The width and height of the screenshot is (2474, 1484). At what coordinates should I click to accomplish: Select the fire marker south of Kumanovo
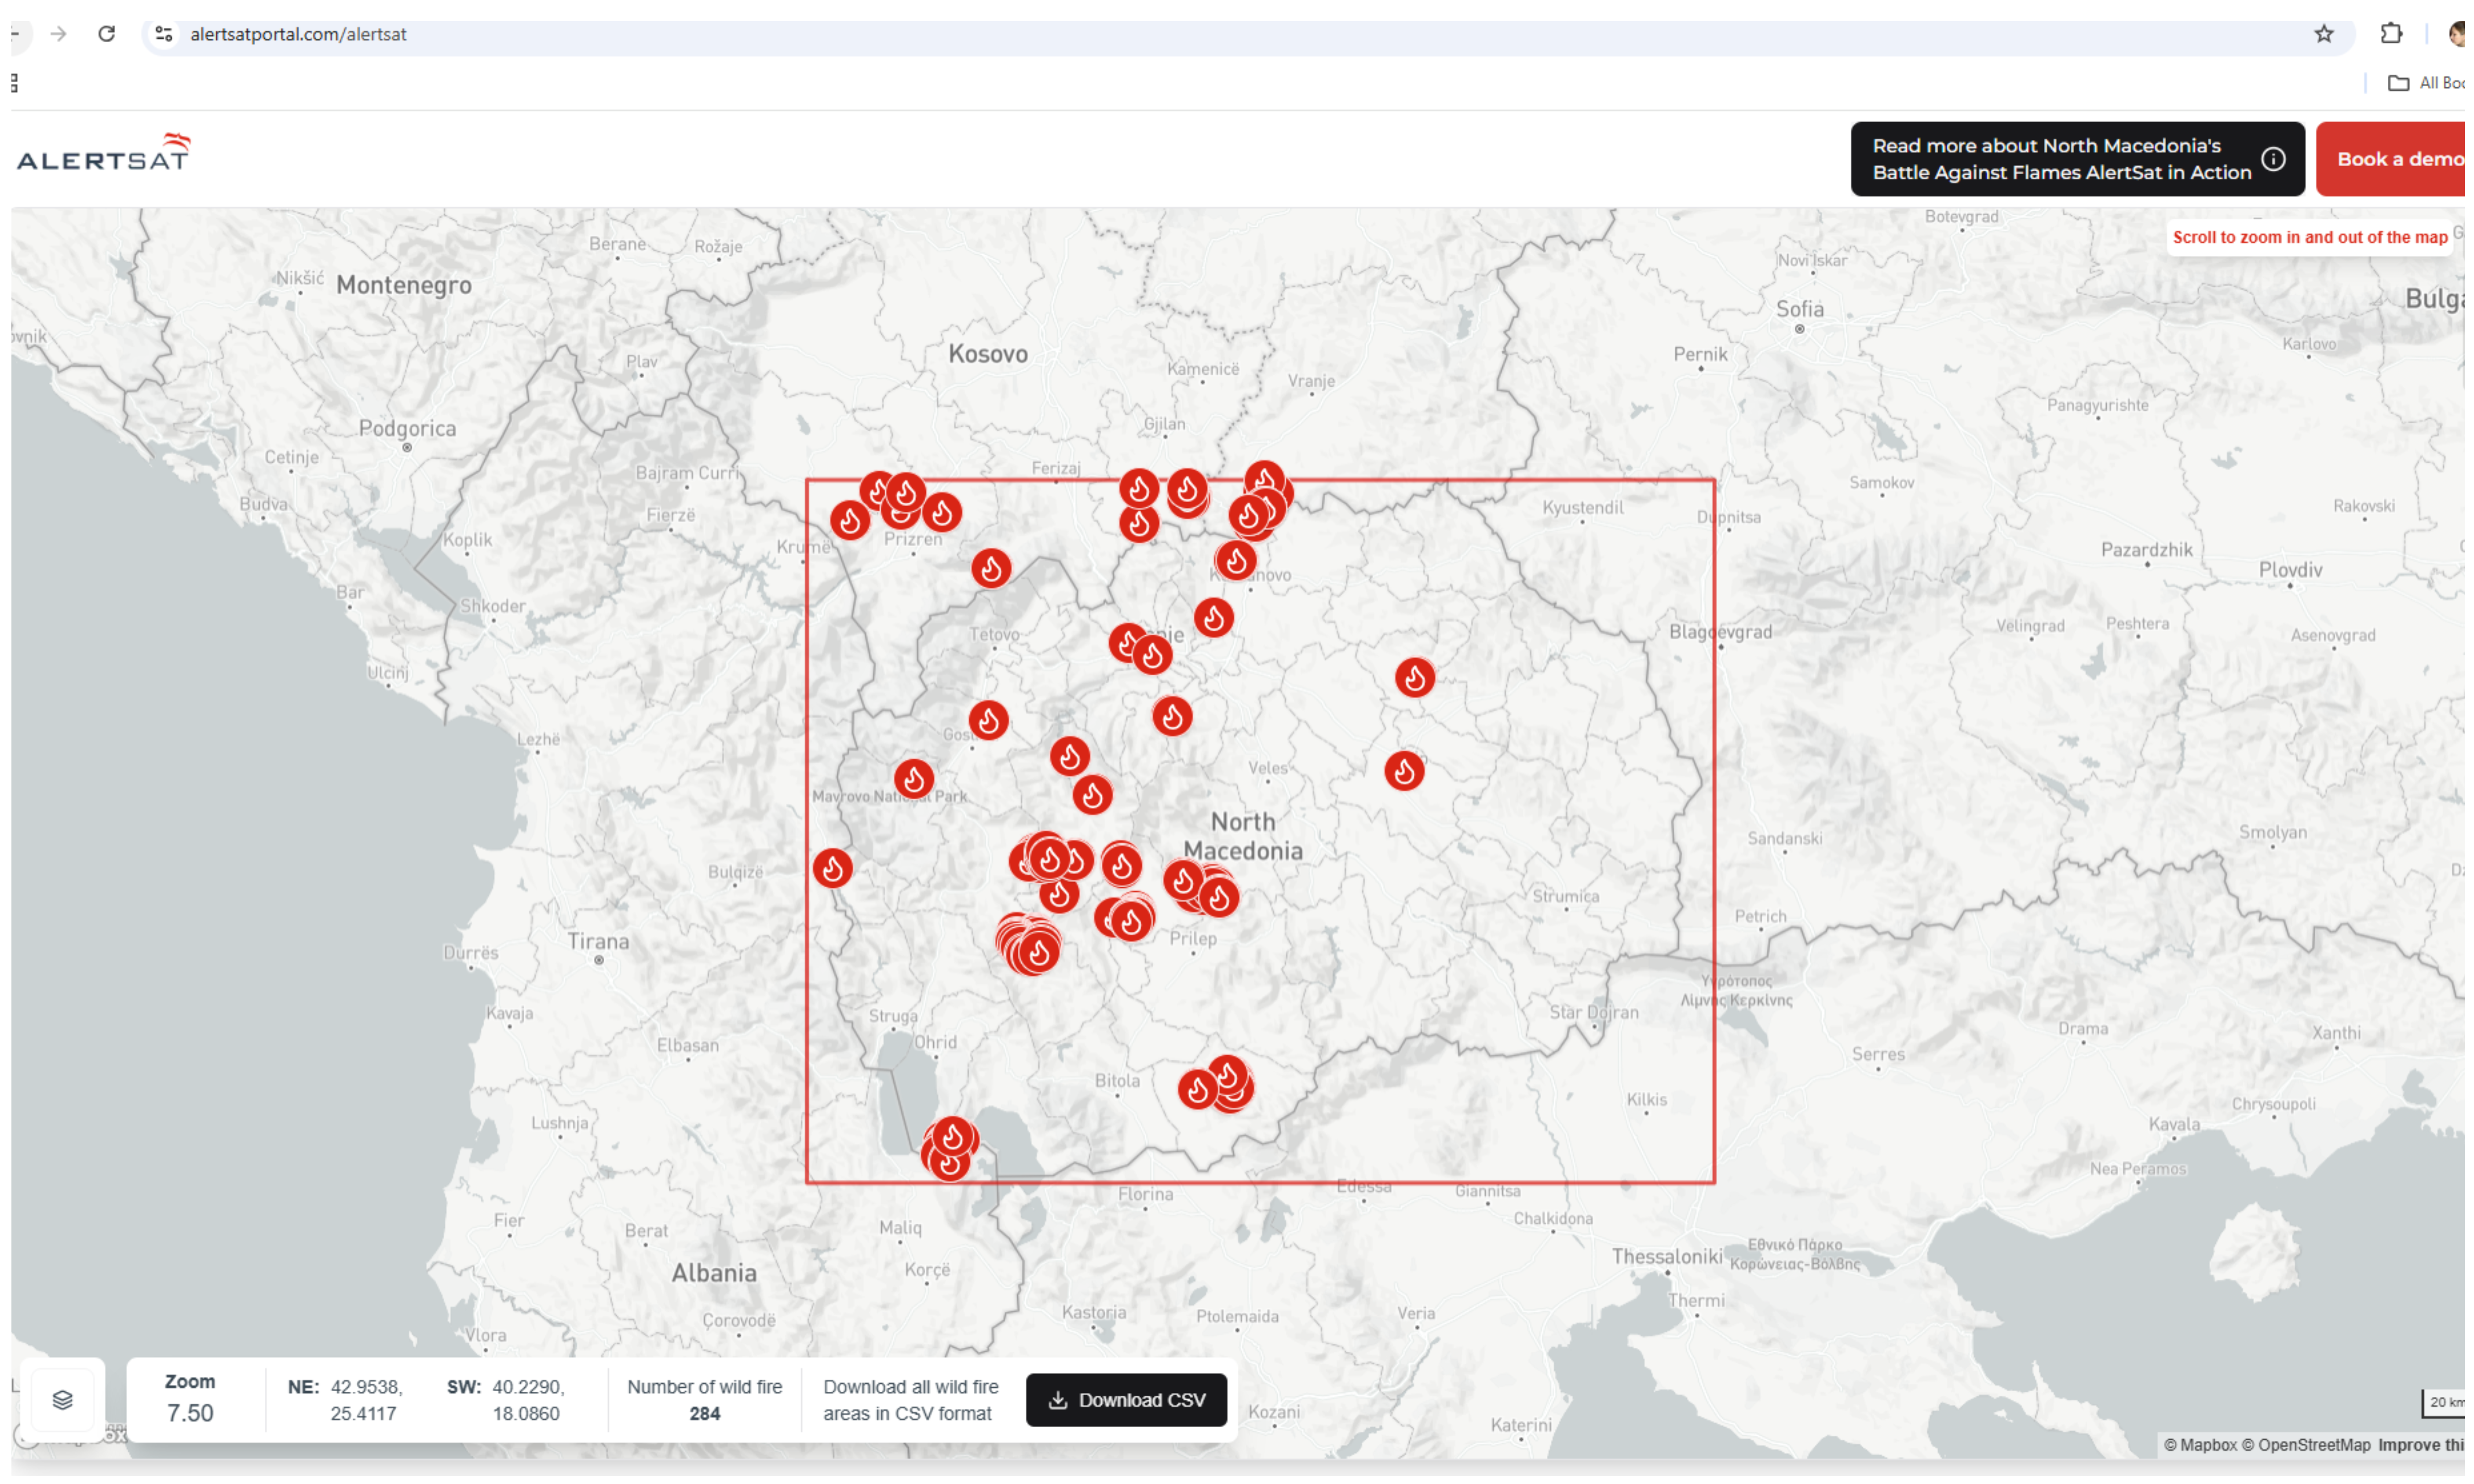click(x=1213, y=618)
